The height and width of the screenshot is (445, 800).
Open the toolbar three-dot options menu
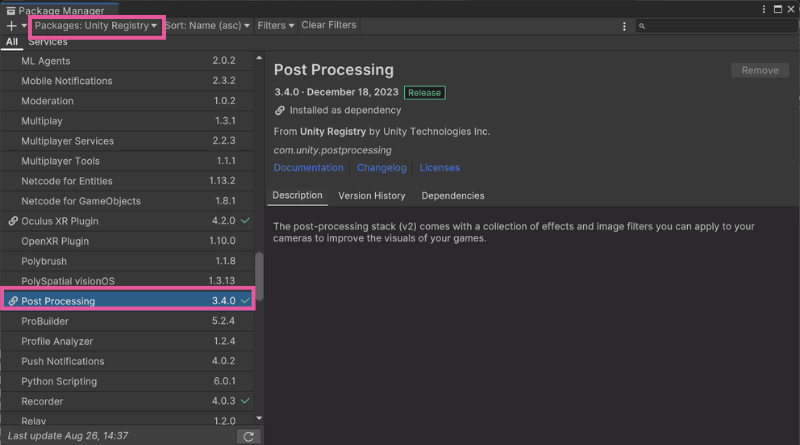tap(624, 26)
